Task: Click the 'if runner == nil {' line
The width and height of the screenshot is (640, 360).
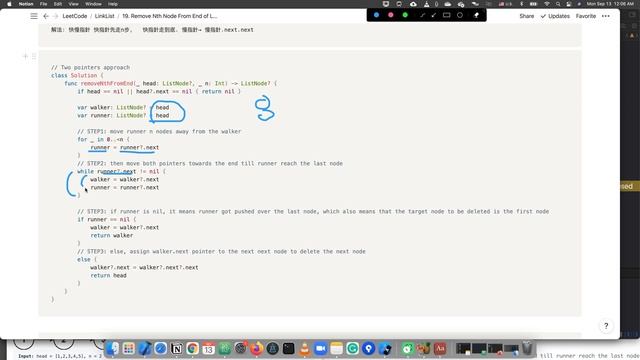Action: click(107, 220)
